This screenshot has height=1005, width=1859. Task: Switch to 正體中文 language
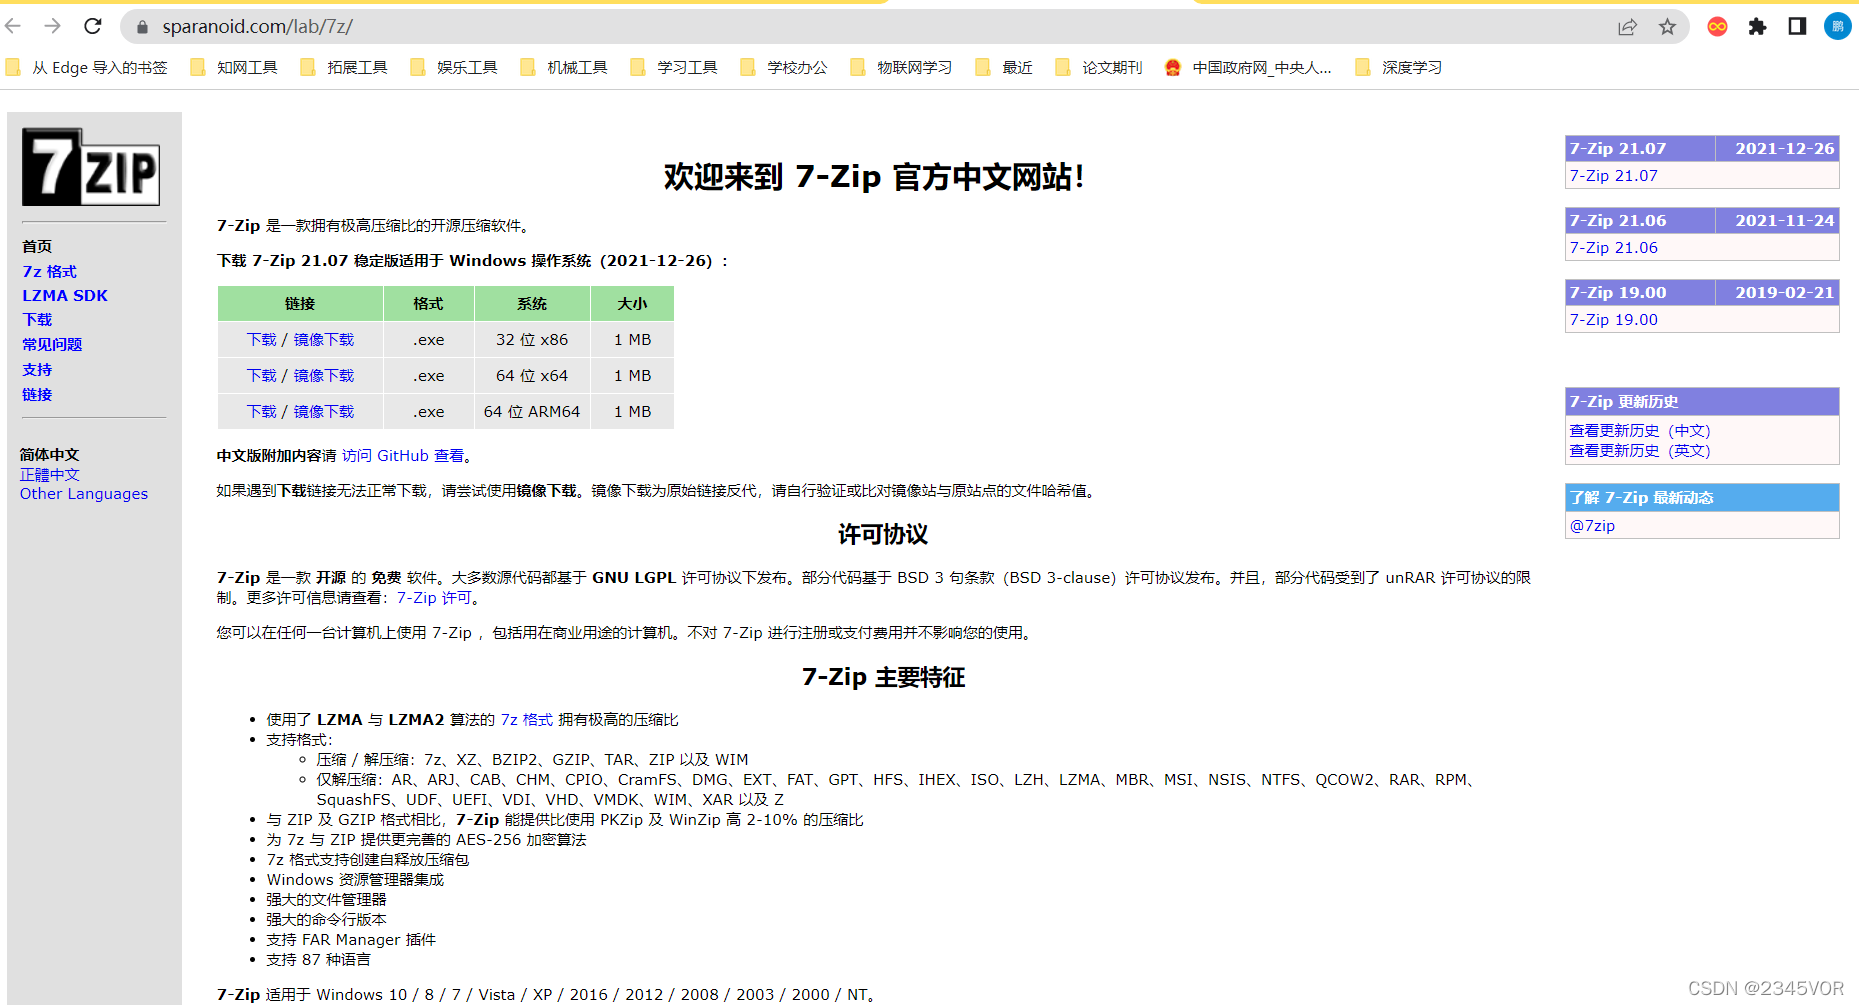tap(50, 474)
